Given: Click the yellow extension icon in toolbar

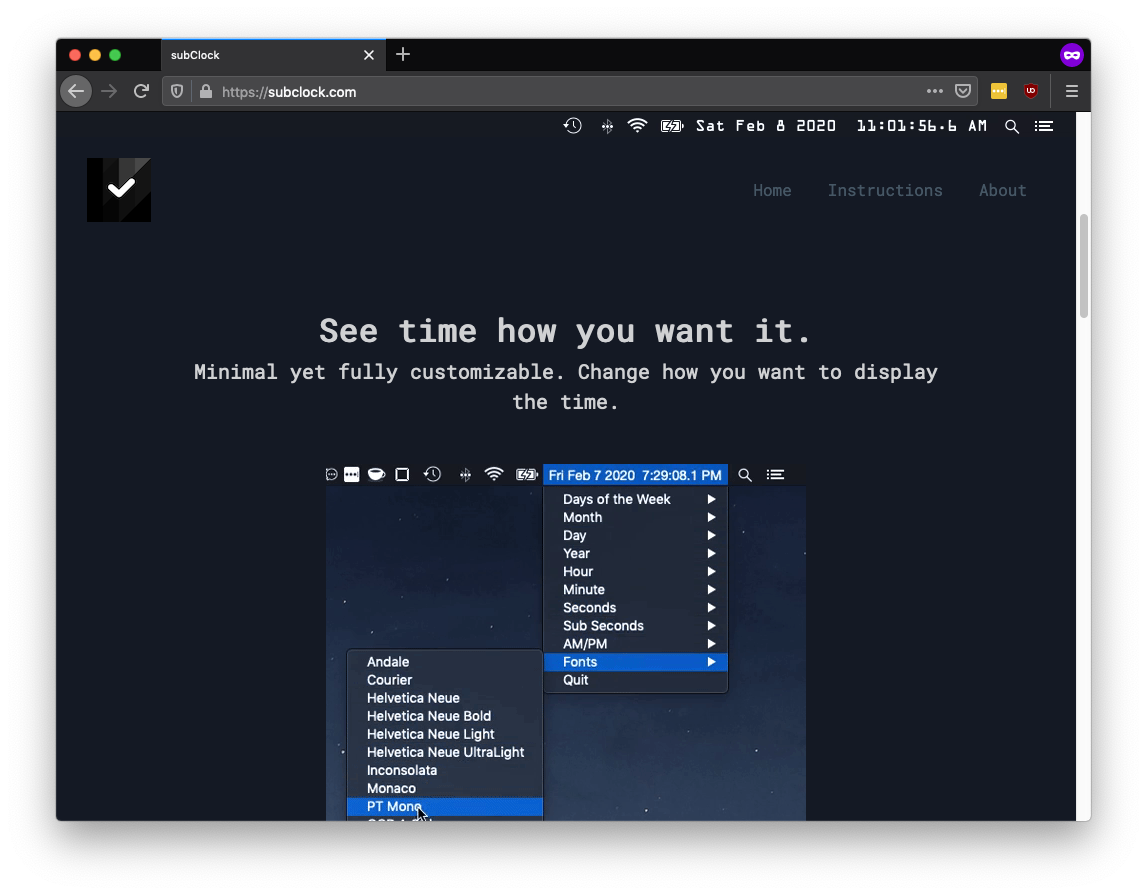Looking at the screenshot, I should click(x=999, y=91).
